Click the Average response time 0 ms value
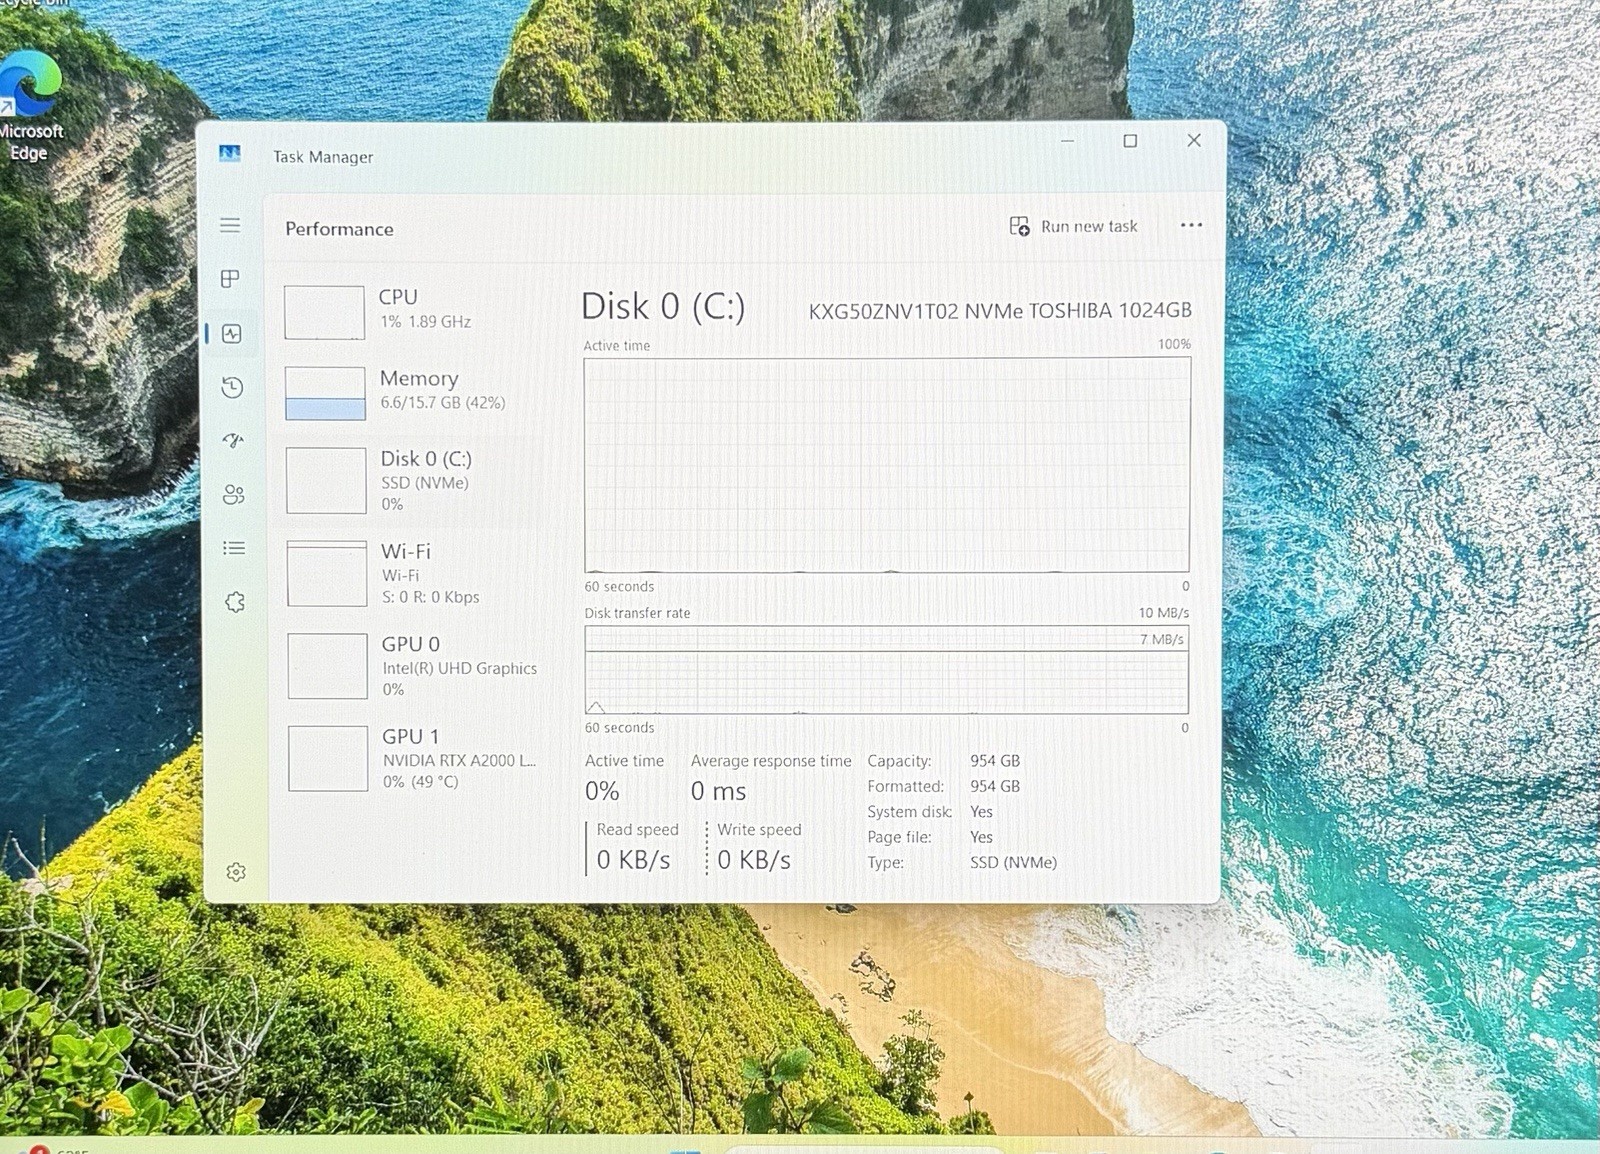 point(718,791)
